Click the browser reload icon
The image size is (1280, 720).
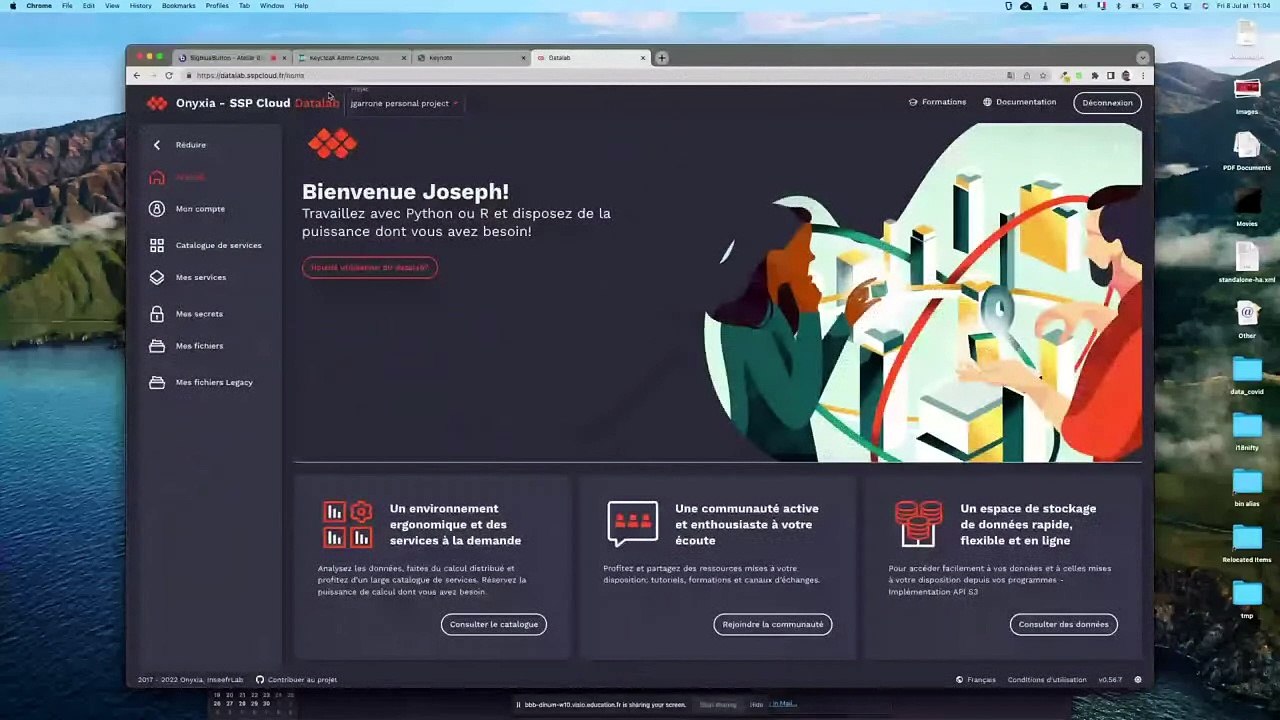(x=169, y=76)
